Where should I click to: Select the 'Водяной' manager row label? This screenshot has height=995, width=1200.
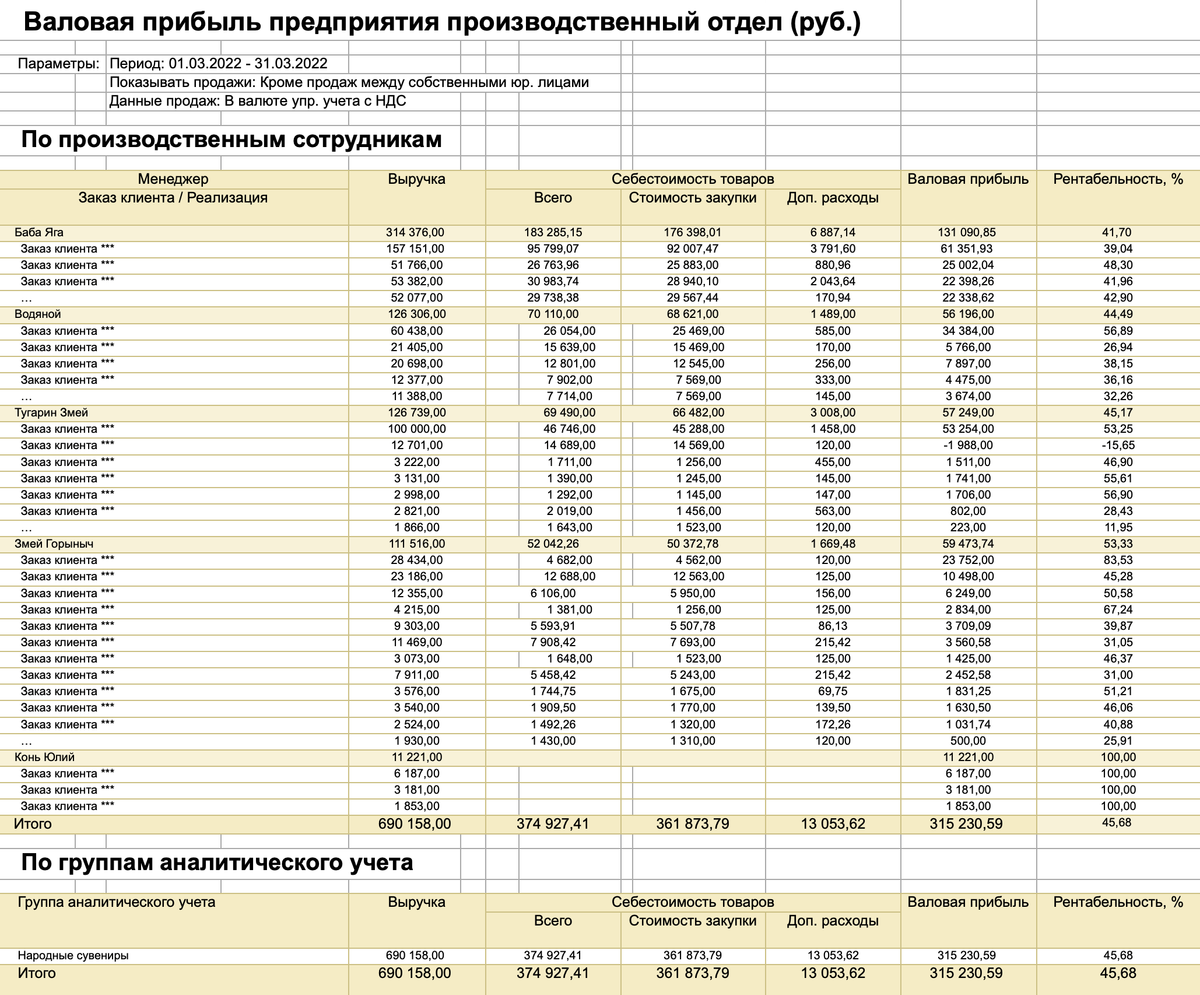coord(37,314)
